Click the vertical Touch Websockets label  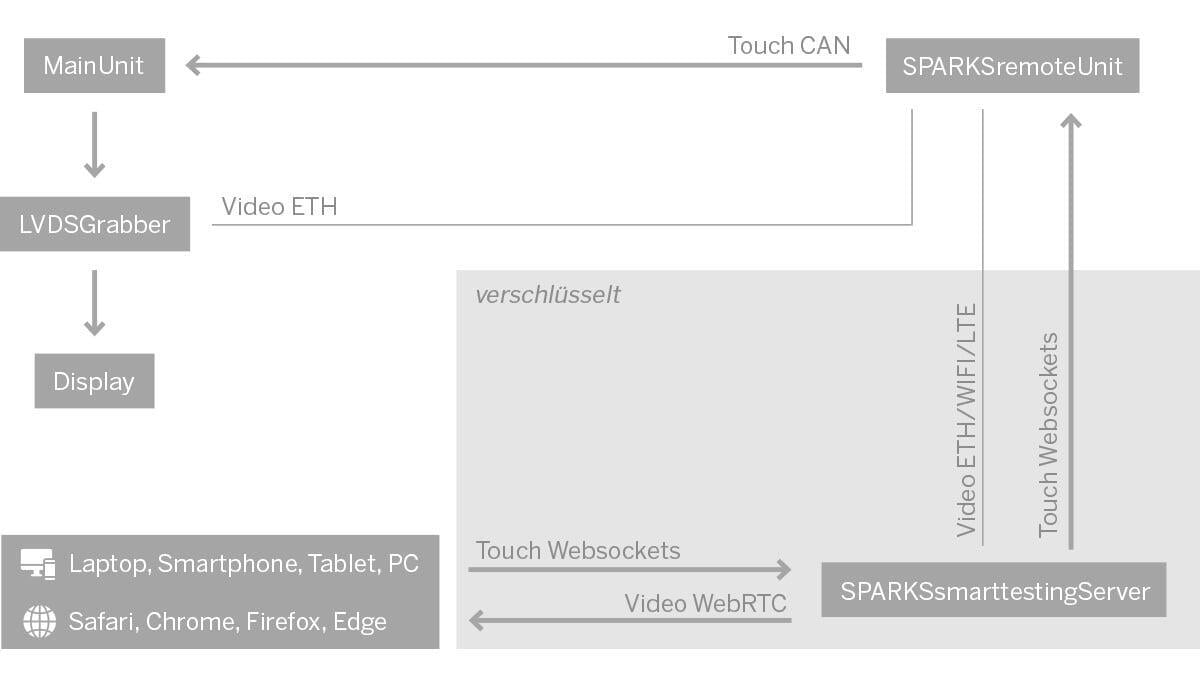(x=1048, y=435)
